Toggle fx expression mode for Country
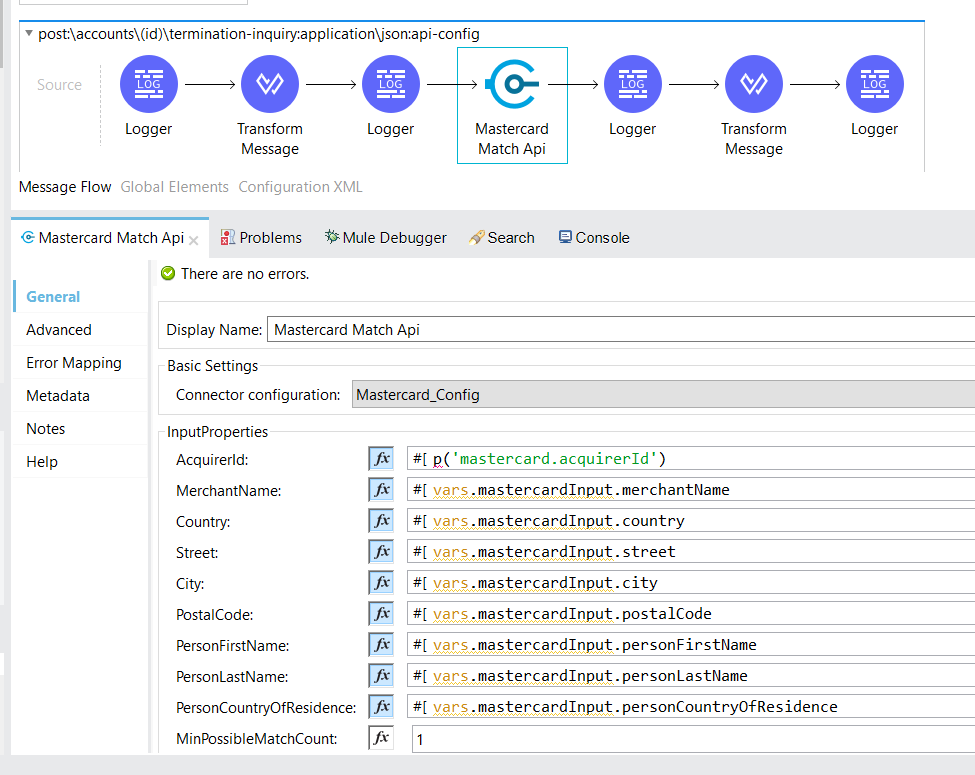The width and height of the screenshot is (975, 775). pyautogui.click(x=381, y=521)
